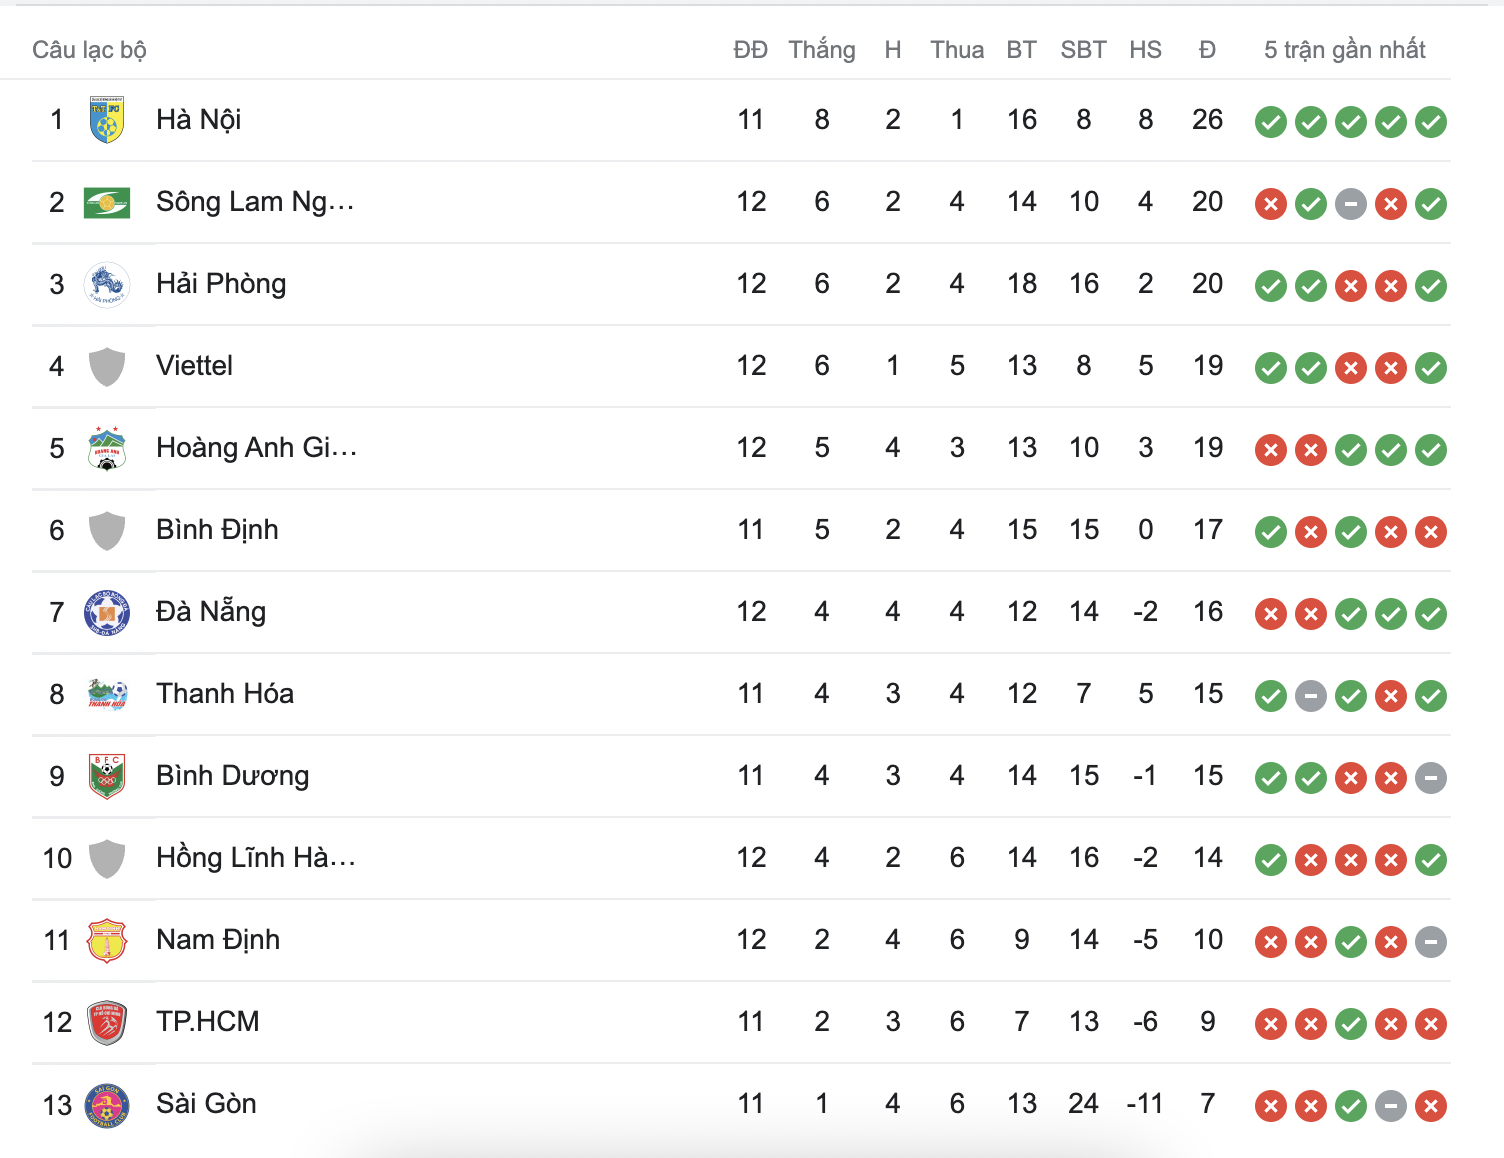
Task: Click the Nam Định club crest
Action: [x=107, y=941]
